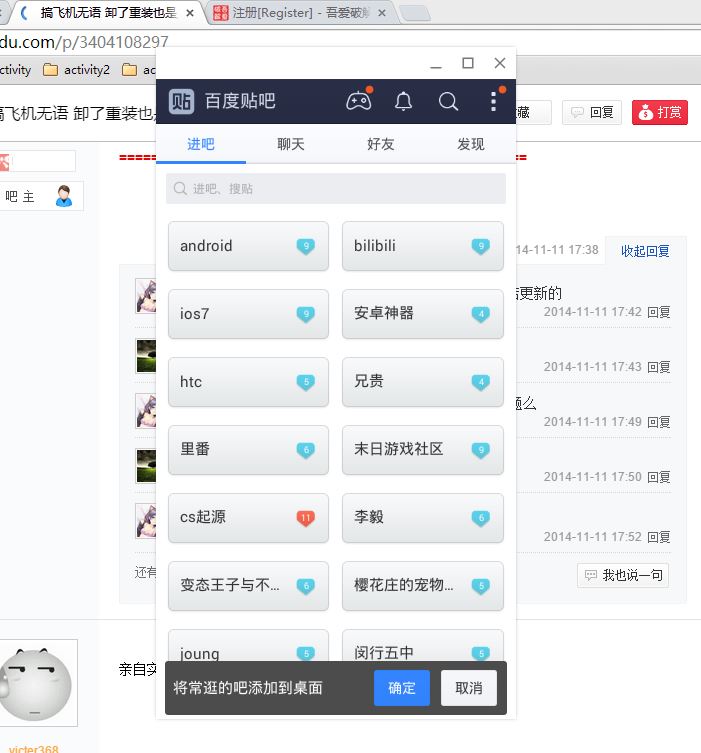This screenshot has height=753, width=701.
Task: Open the 兄贵 bar
Action: click(x=423, y=382)
